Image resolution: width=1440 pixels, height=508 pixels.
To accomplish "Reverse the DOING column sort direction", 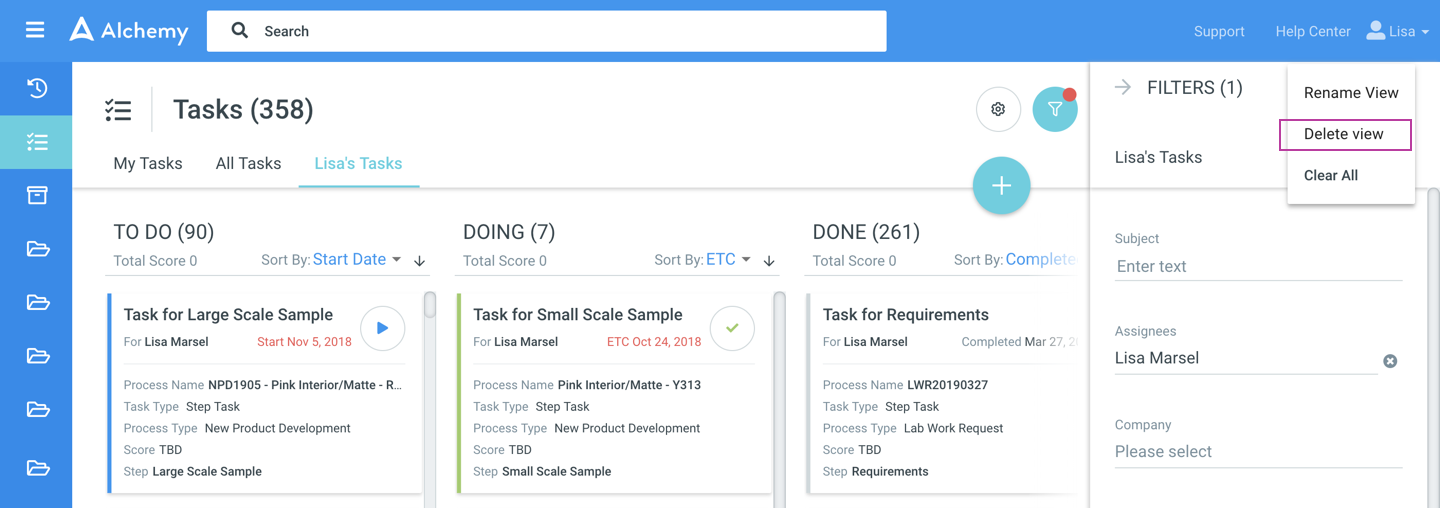I will click(769, 261).
